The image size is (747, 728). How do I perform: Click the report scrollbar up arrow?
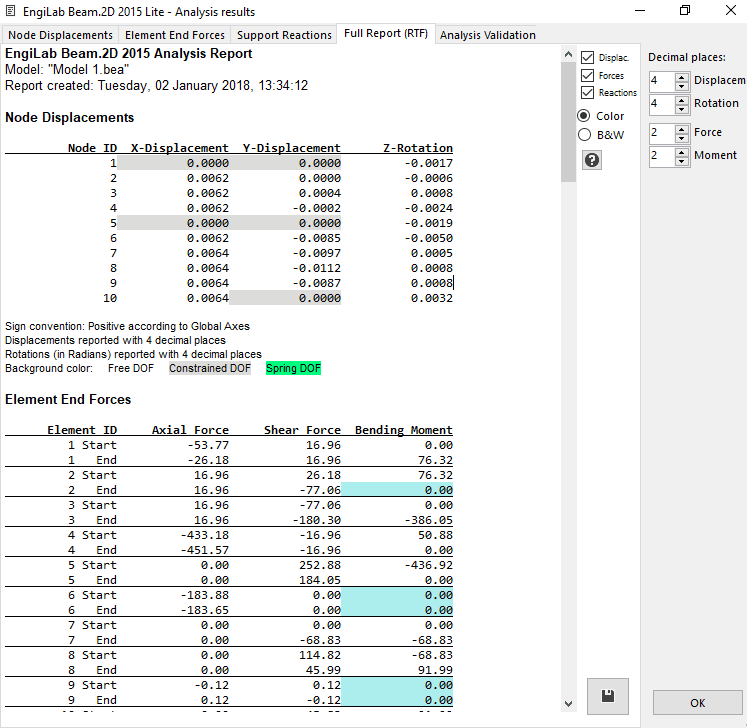point(568,54)
